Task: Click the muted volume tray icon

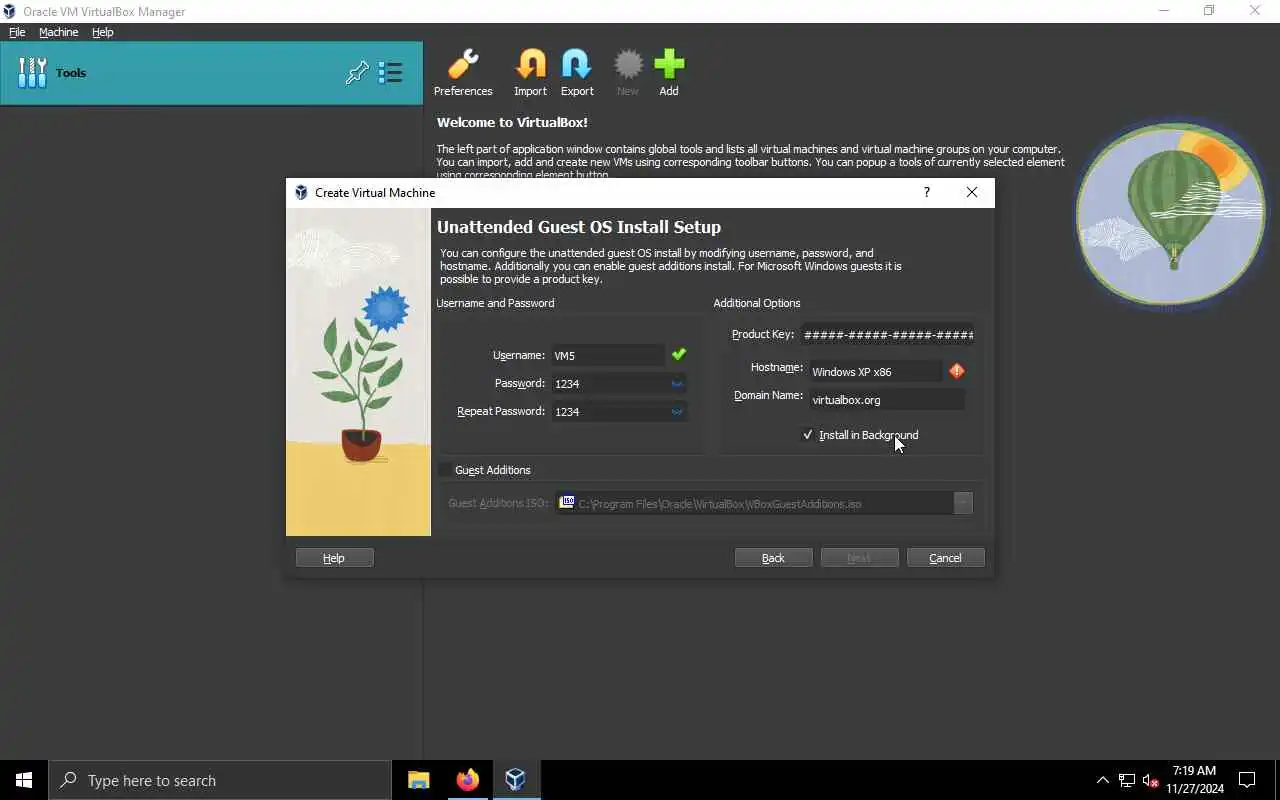Action: (1150, 780)
